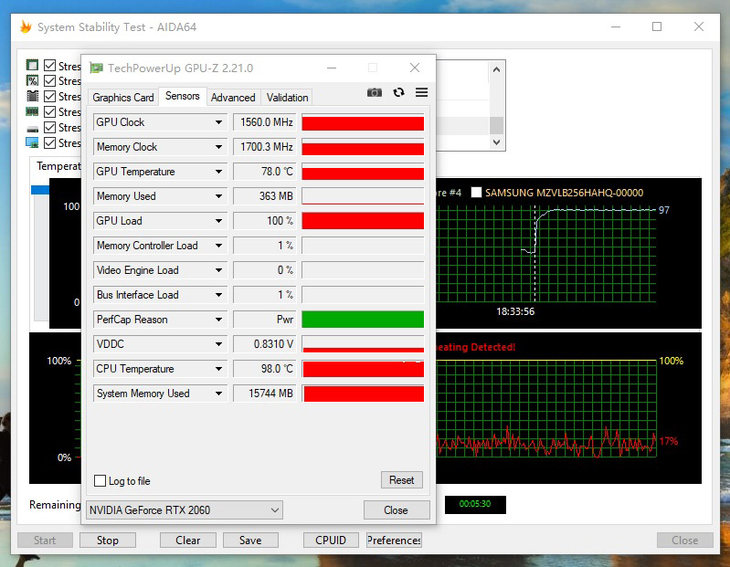
Task: Click the GPU Clock red graph bar
Action: (363, 123)
